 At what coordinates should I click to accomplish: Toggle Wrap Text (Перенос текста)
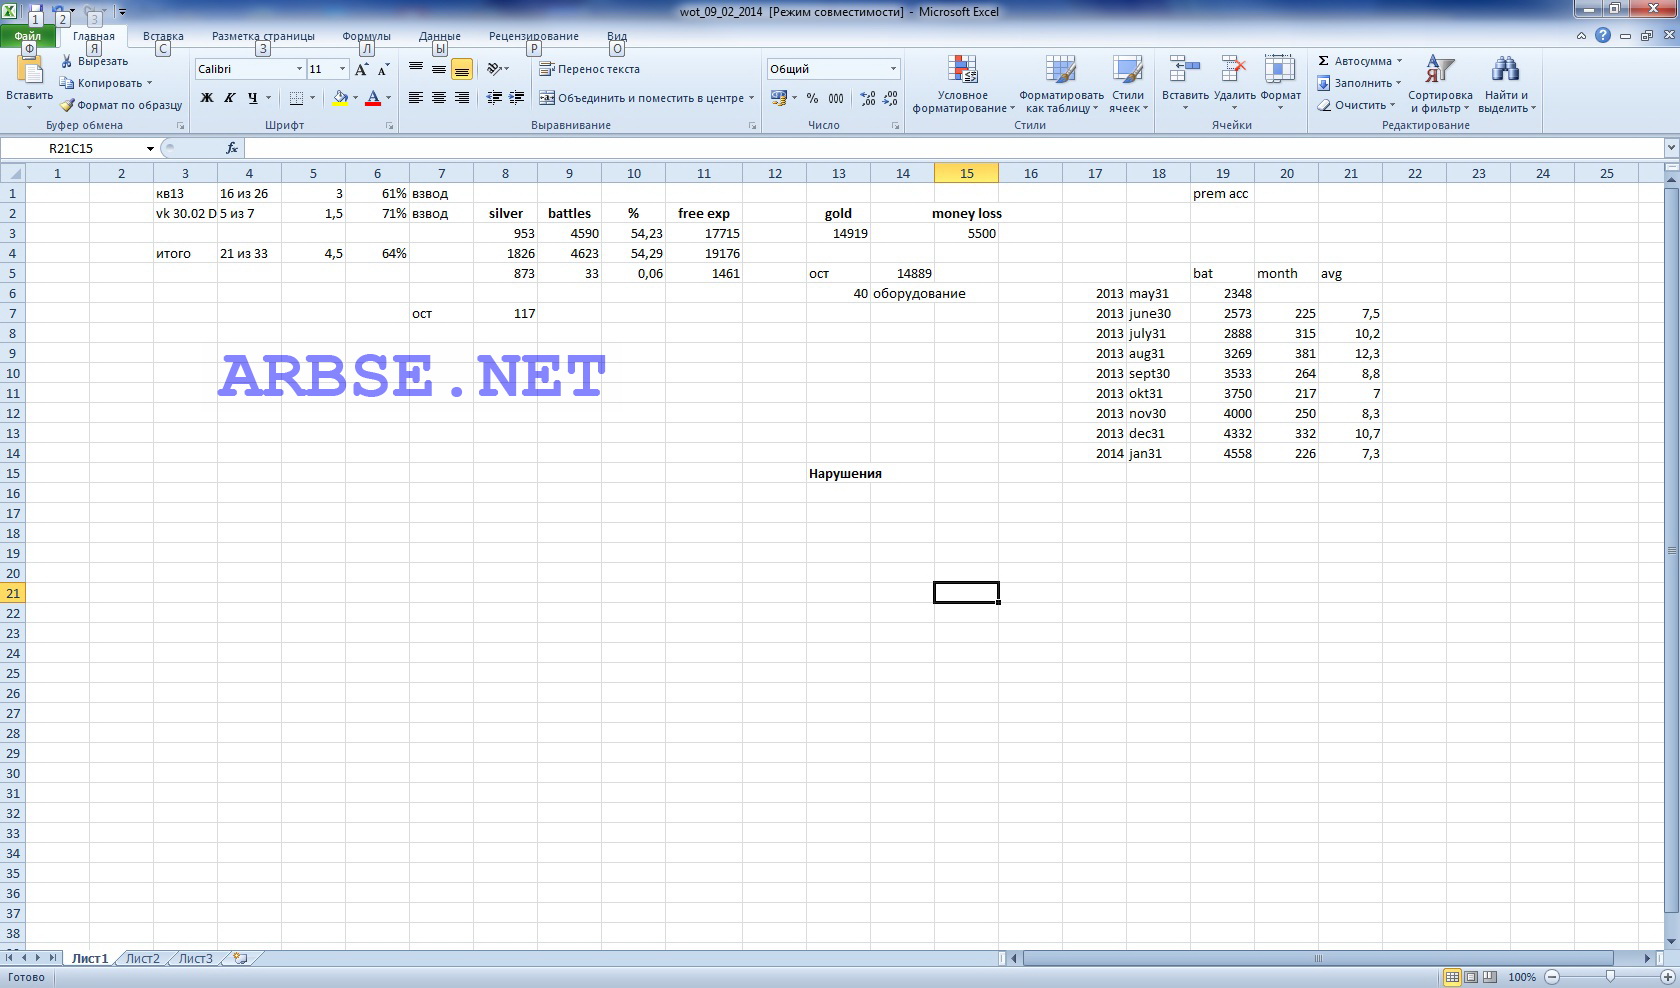[x=590, y=69]
